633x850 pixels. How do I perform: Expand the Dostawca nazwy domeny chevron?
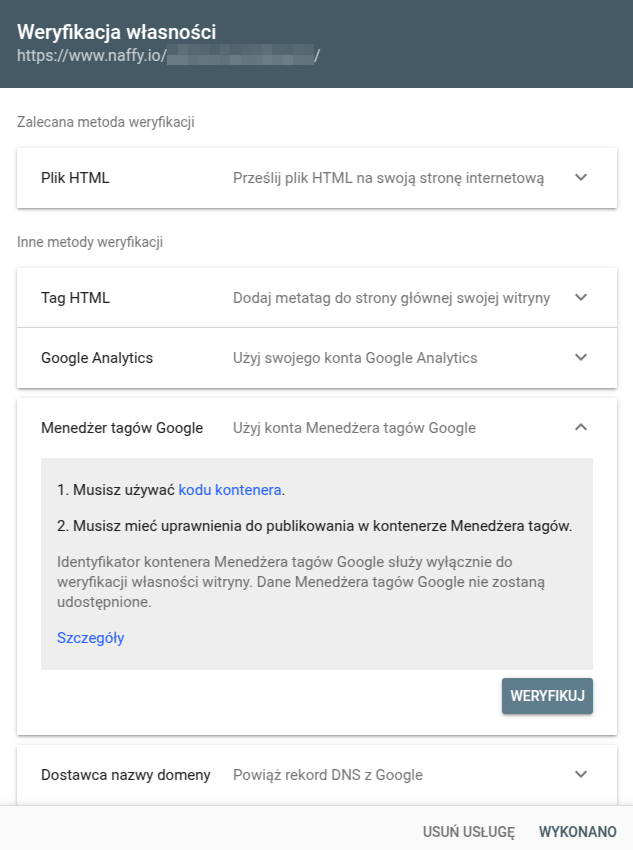tap(581, 774)
